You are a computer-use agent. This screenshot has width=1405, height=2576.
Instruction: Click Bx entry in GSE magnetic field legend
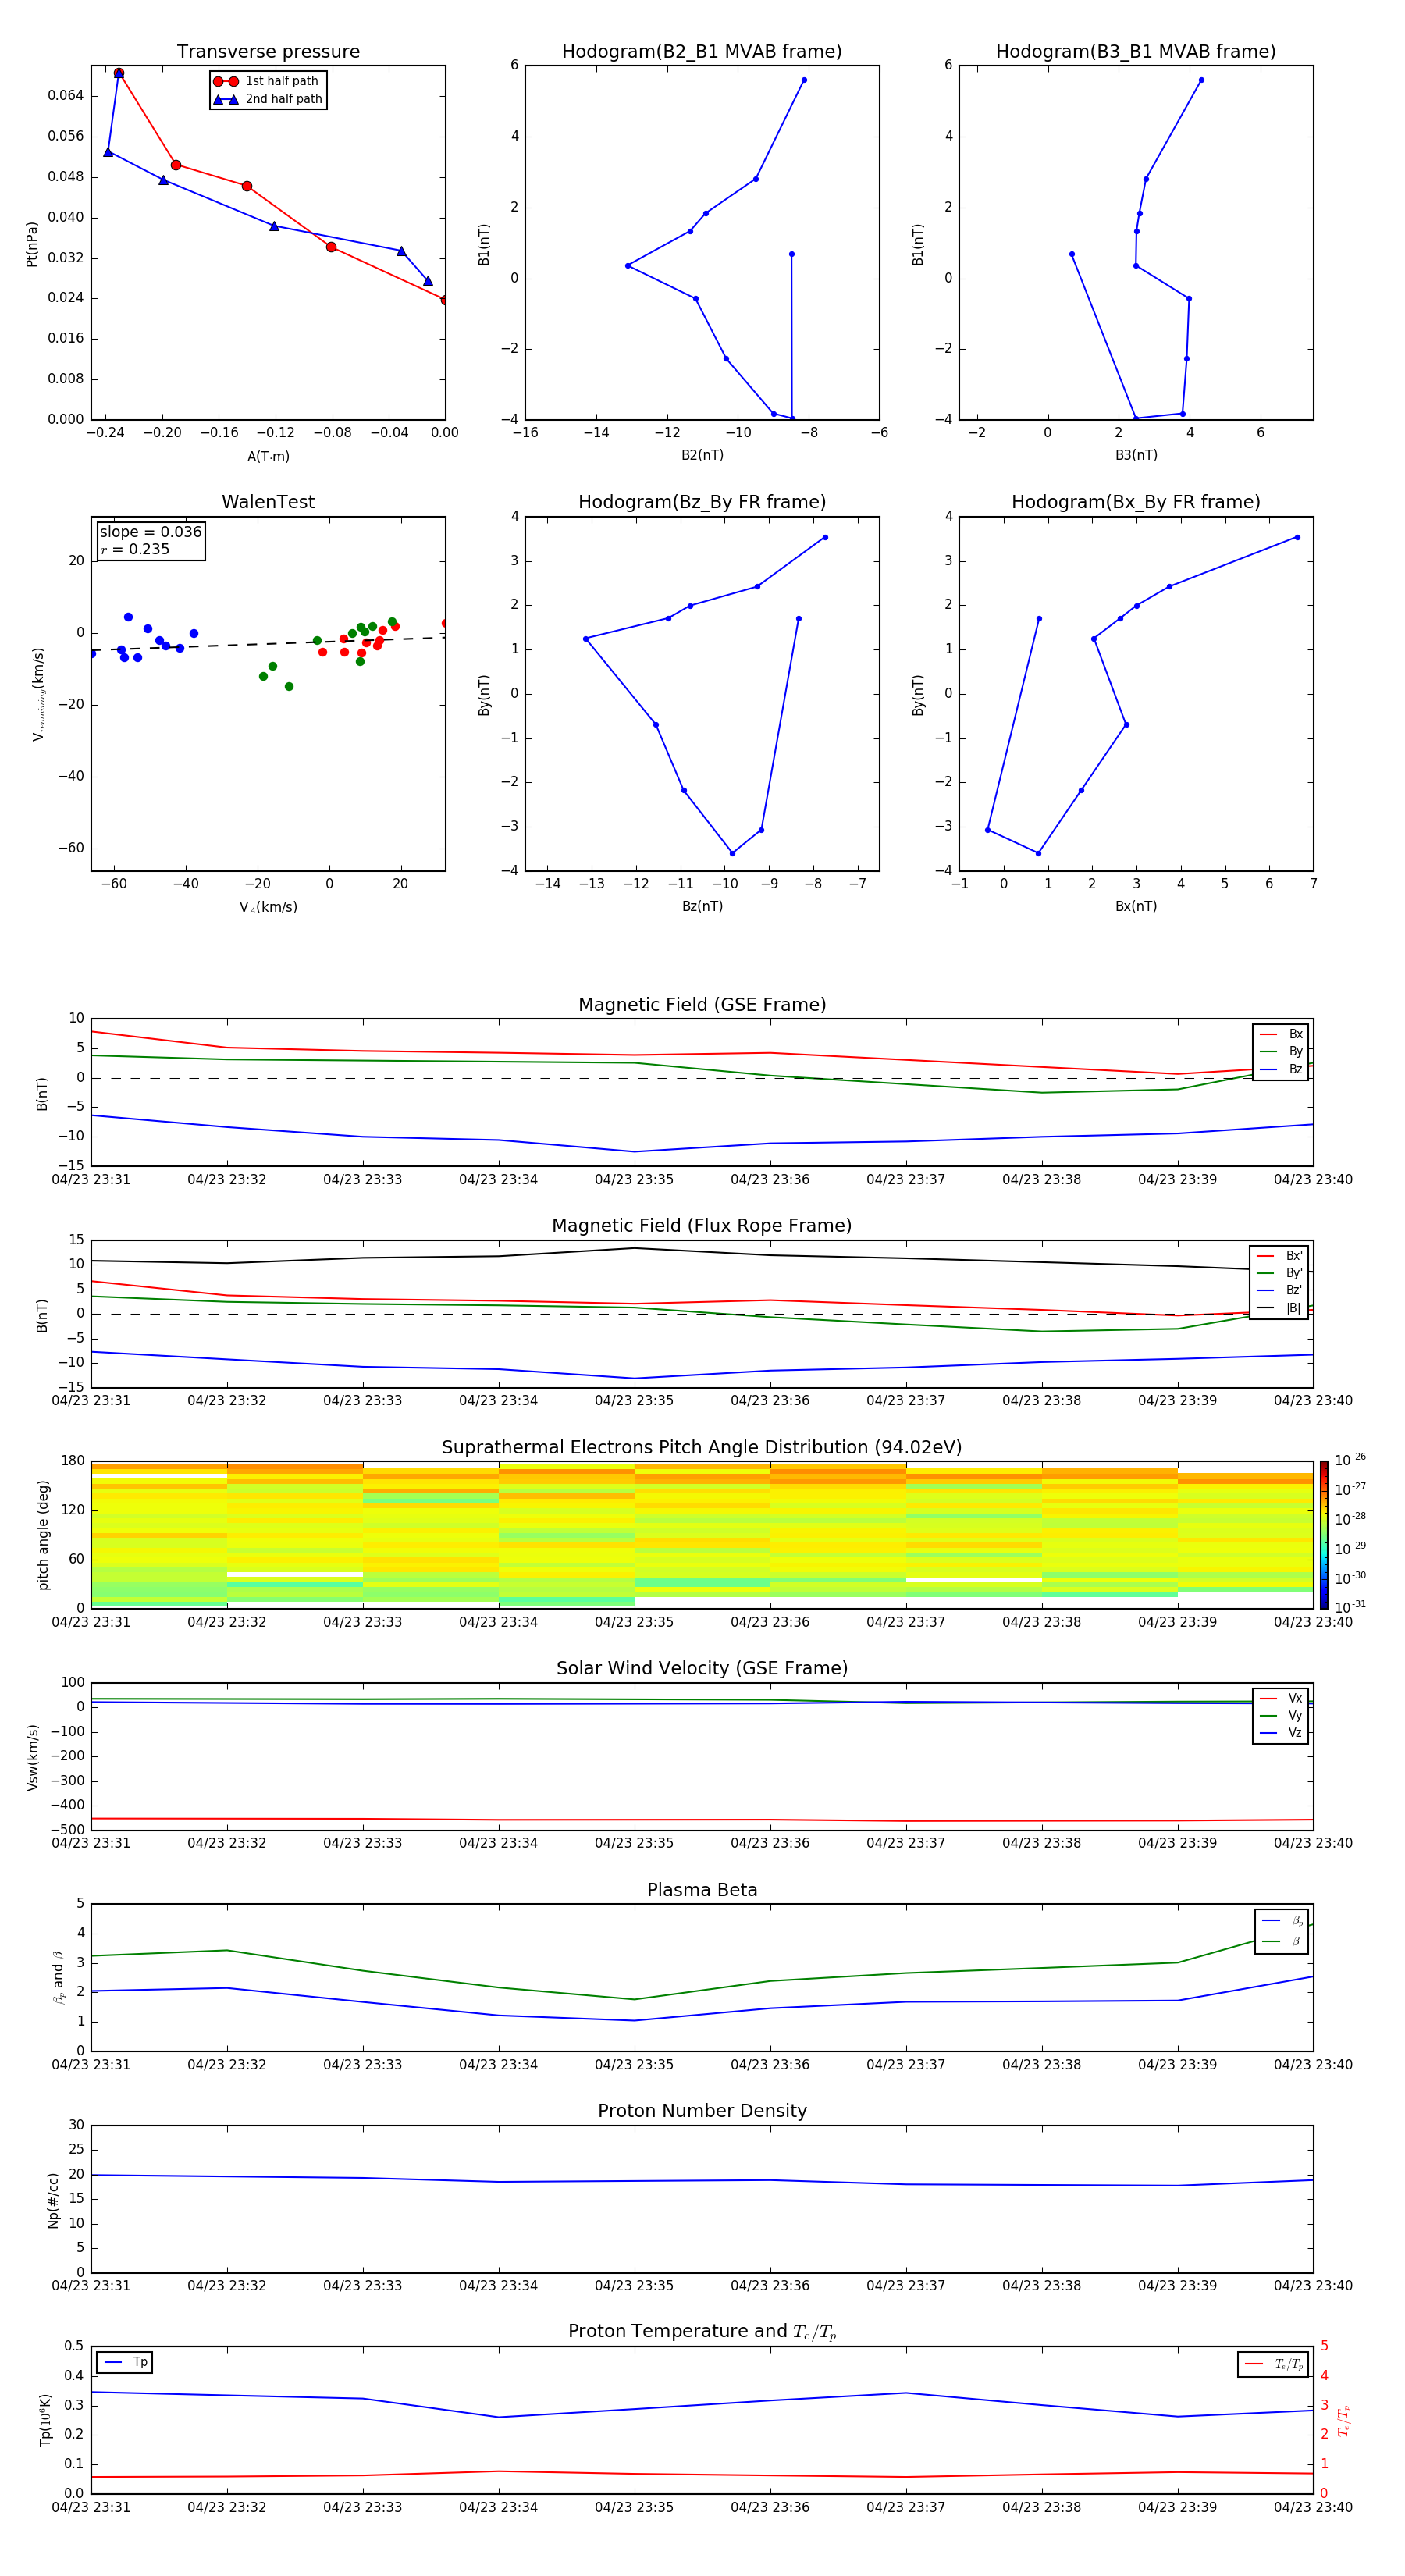(1281, 1035)
